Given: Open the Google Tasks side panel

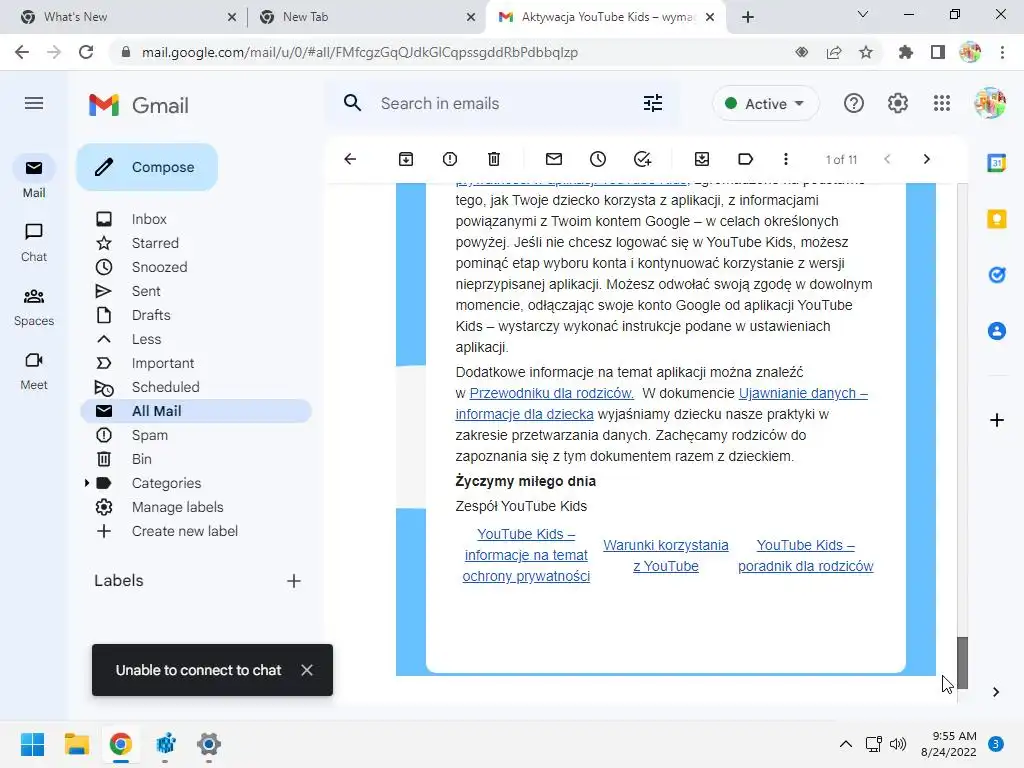Looking at the screenshot, I should (x=997, y=275).
